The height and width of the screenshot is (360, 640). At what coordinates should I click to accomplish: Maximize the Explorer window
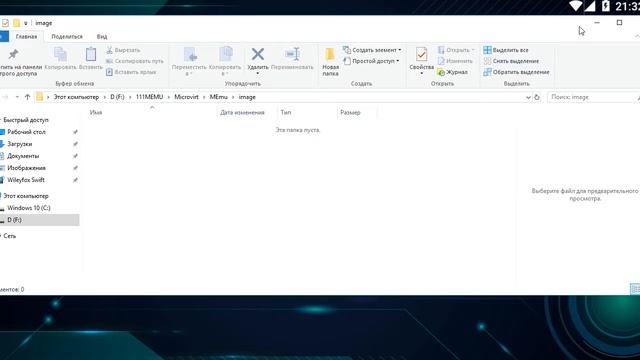click(x=620, y=23)
